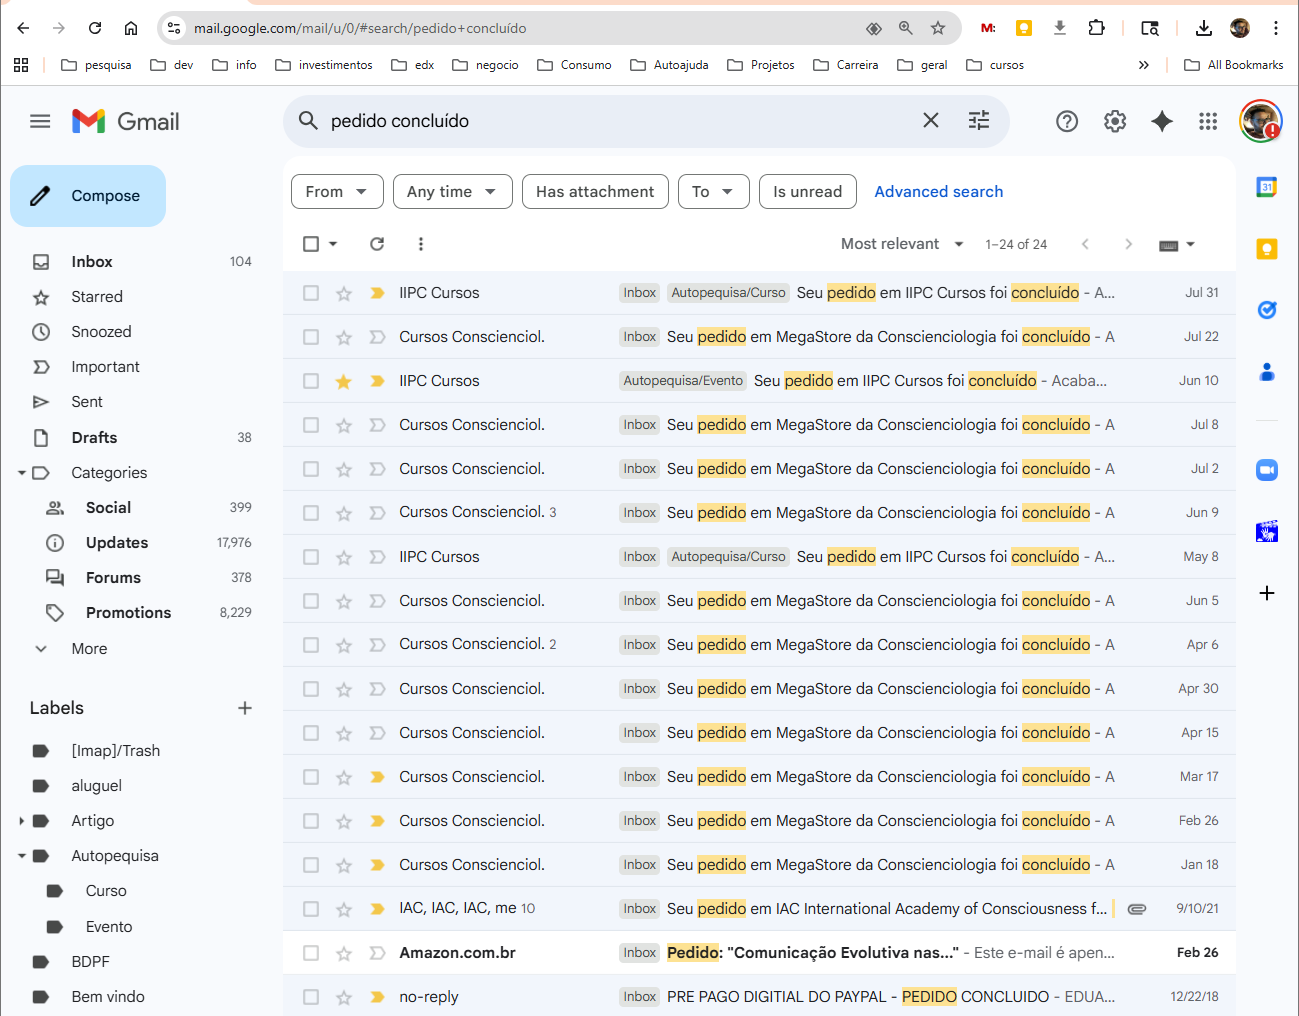This screenshot has width=1299, height=1016.
Task: Open browser Downloads icon
Action: (1204, 28)
